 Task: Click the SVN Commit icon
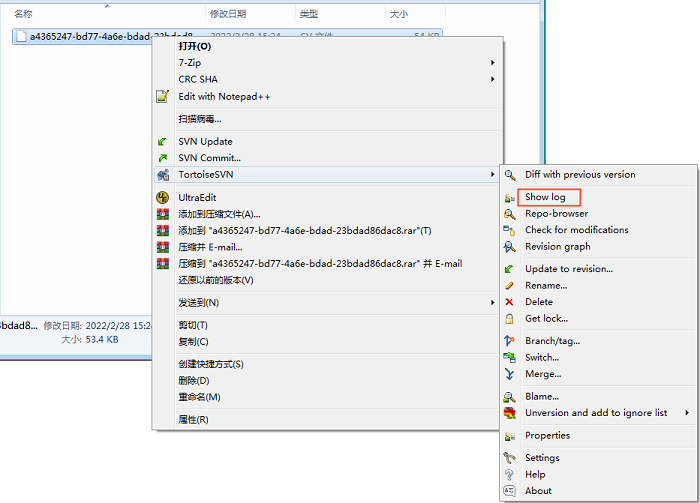tap(162, 158)
